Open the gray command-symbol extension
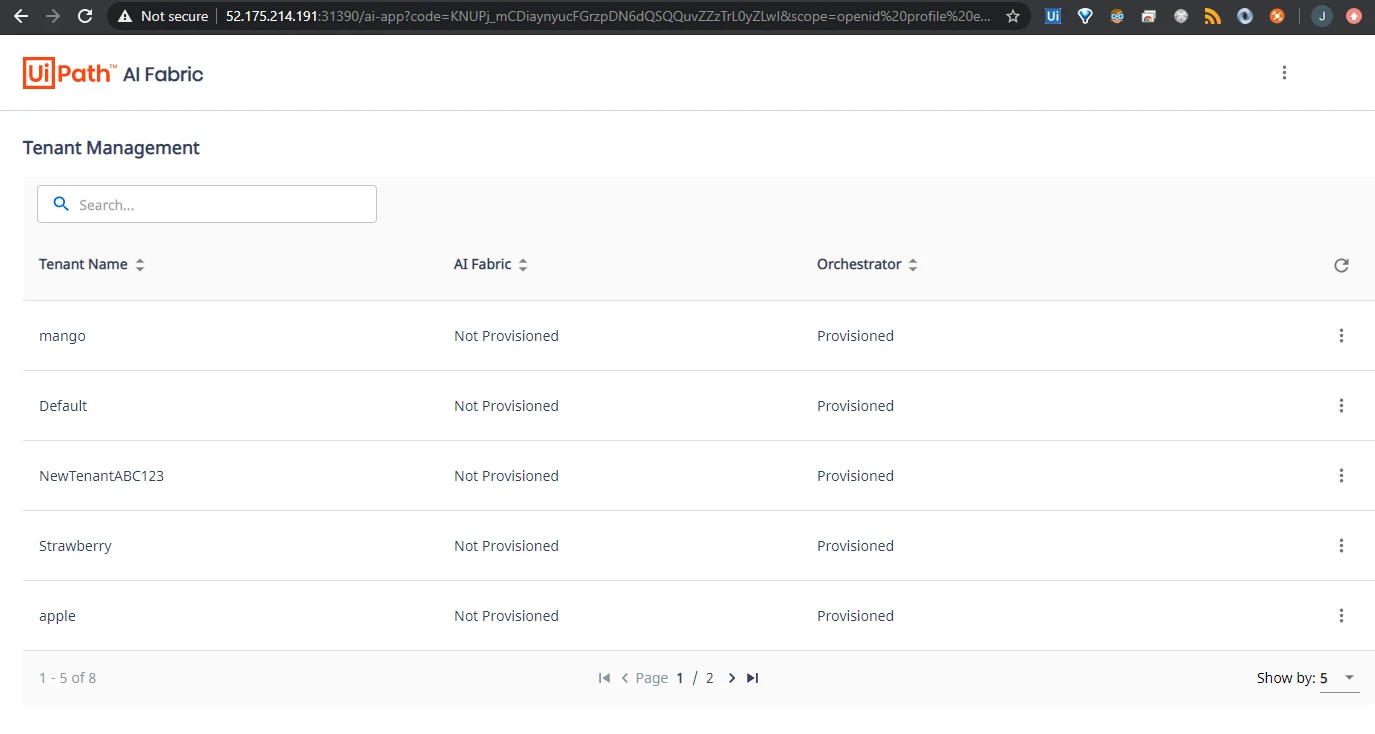The image size is (1375, 734). click(x=1181, y=16)
